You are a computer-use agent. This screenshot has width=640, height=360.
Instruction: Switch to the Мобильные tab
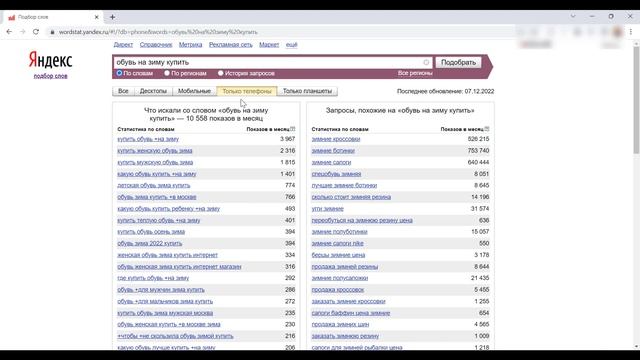coord(194,91)
